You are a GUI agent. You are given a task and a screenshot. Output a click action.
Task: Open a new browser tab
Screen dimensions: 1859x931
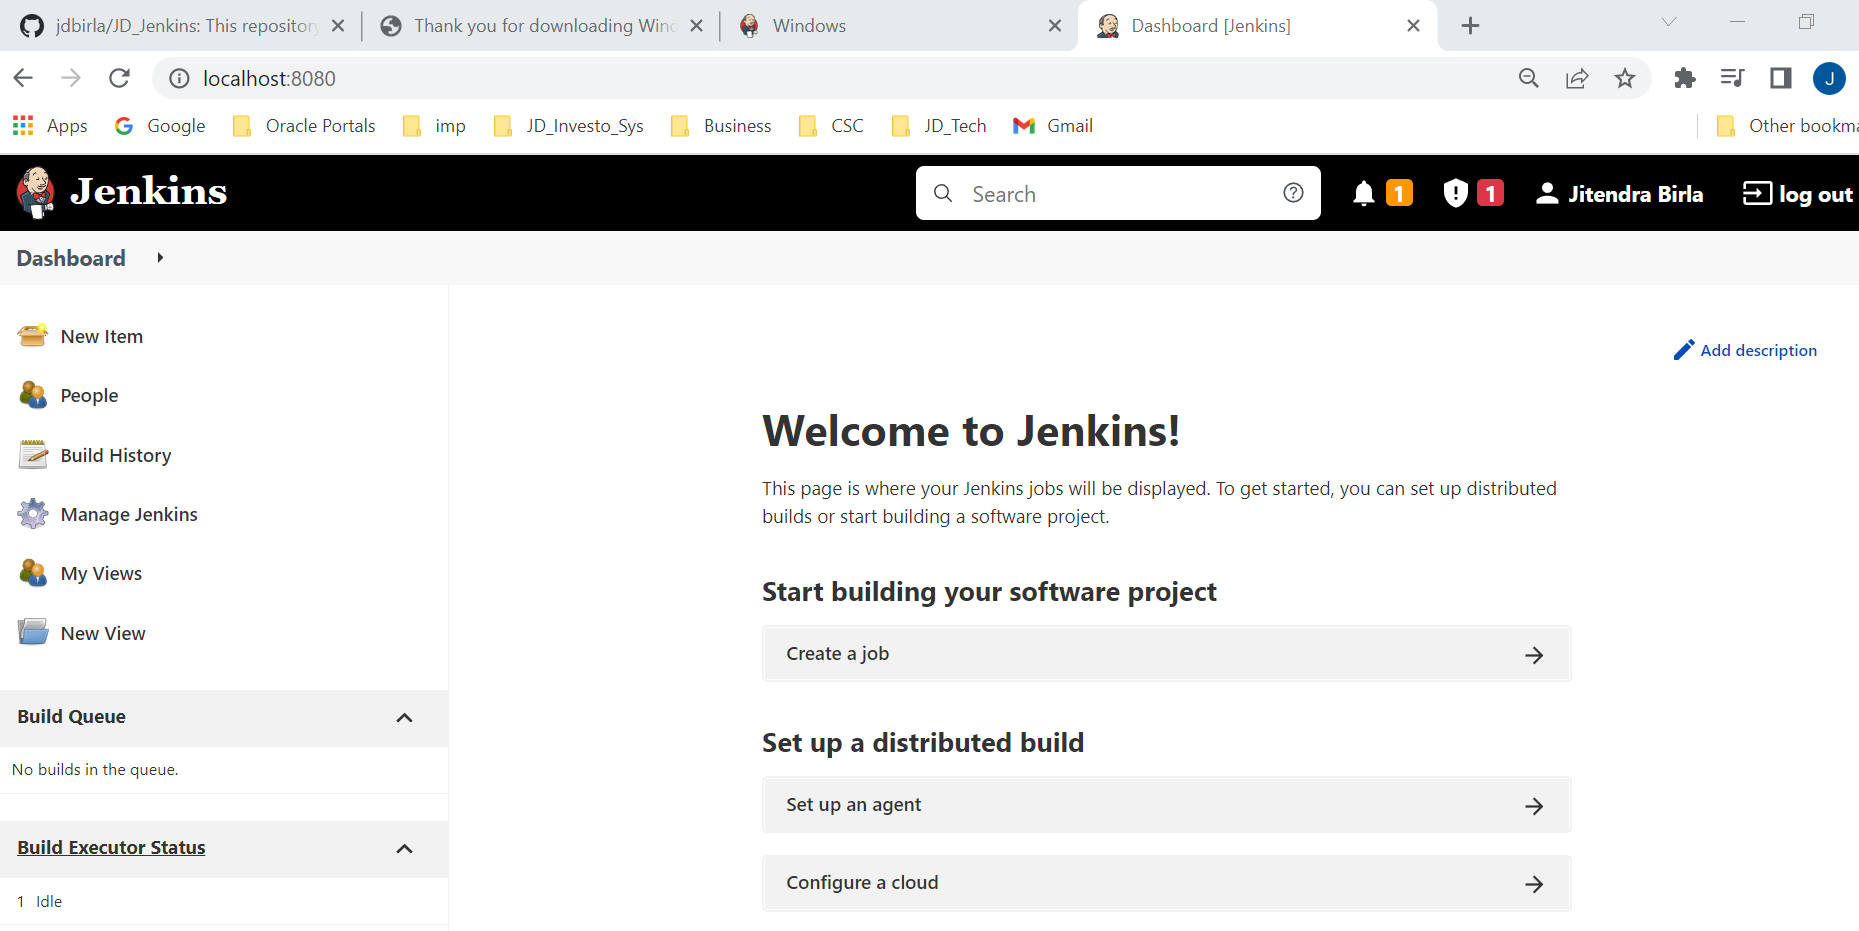(x=1470, y=26)
